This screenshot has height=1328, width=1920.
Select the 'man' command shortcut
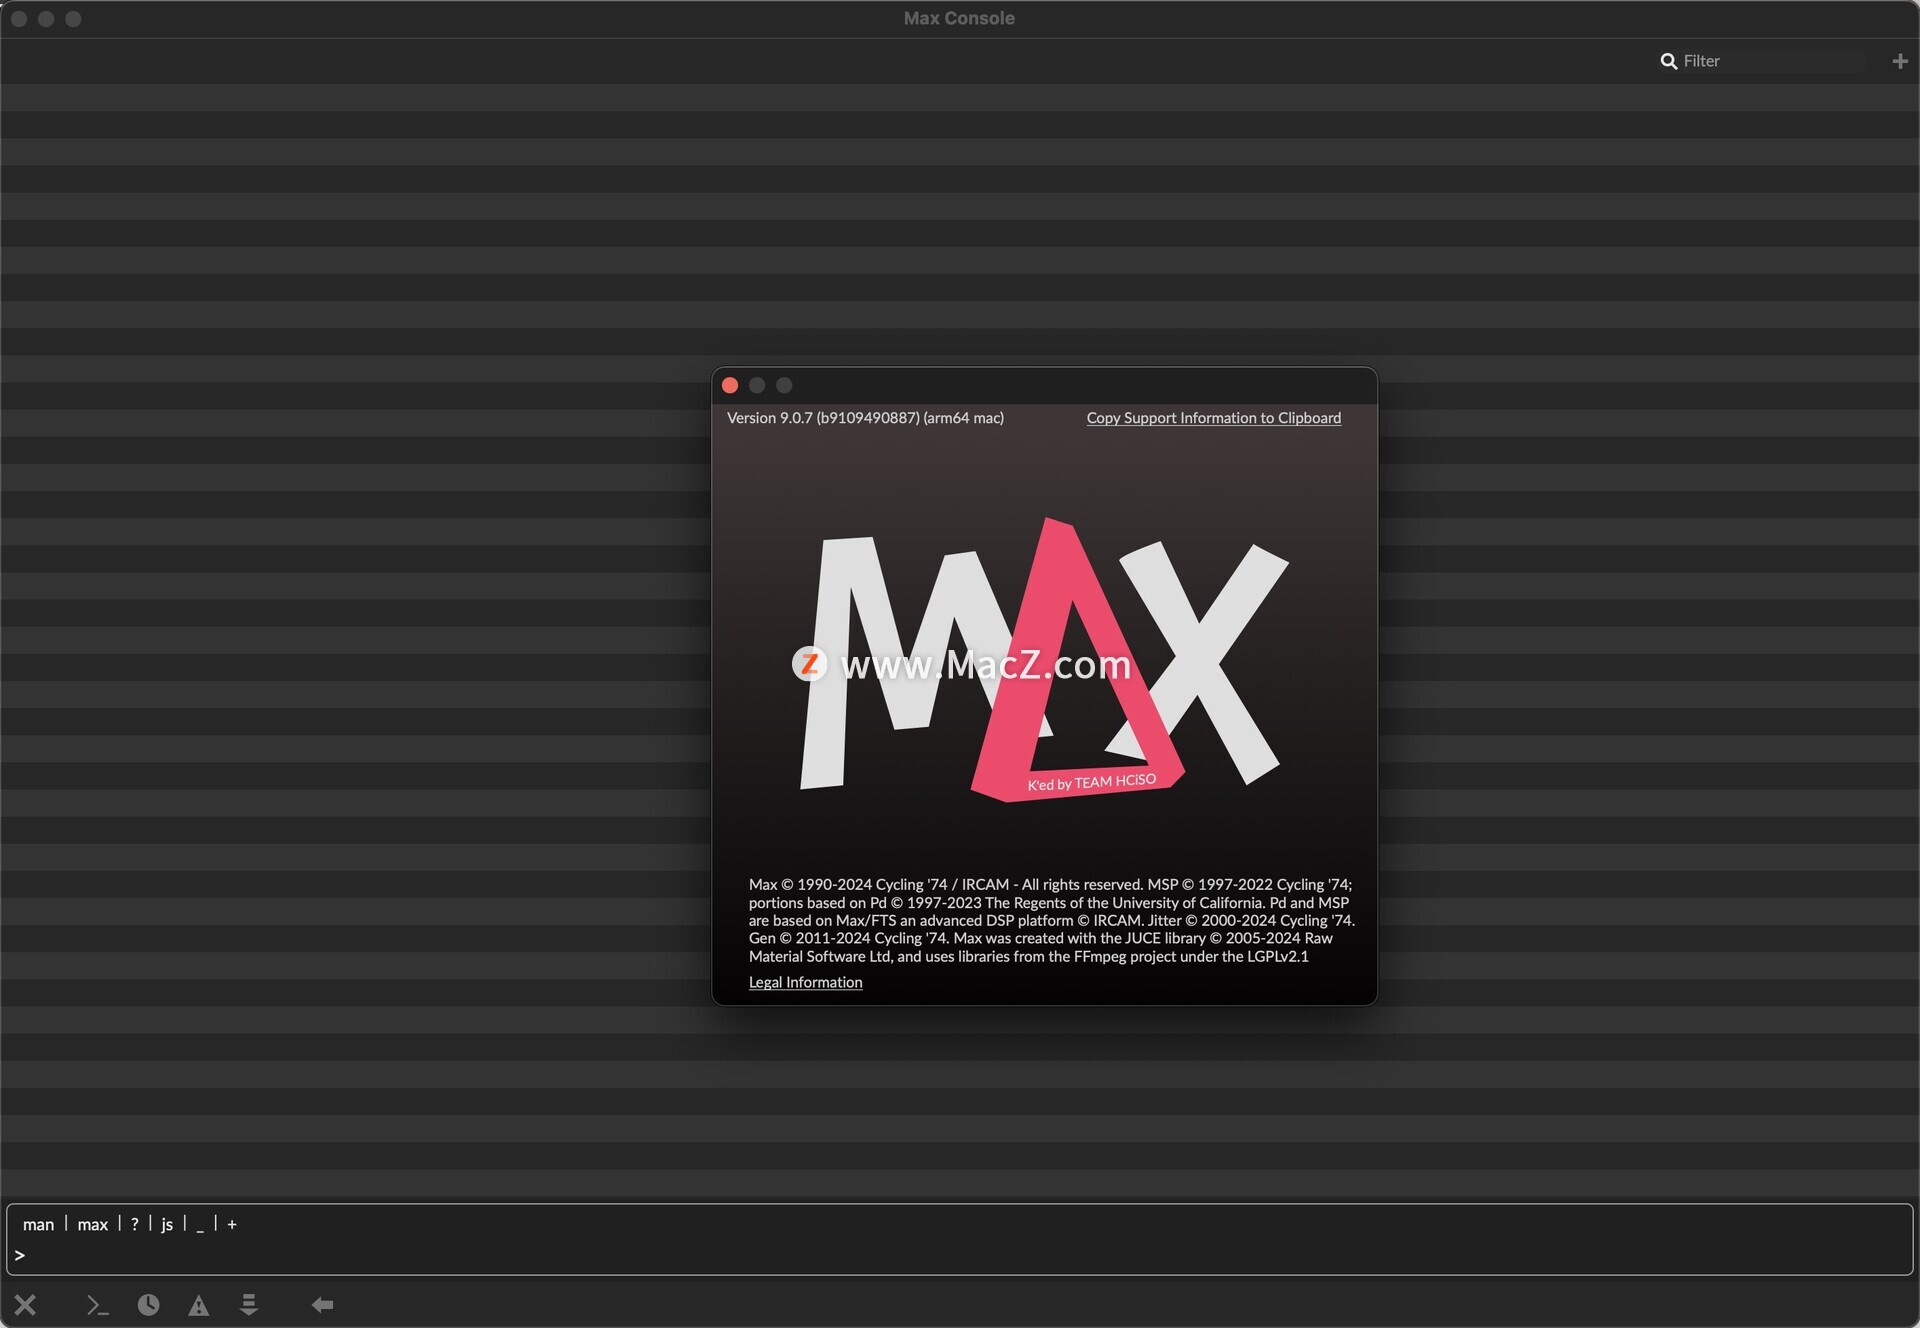38,1224
